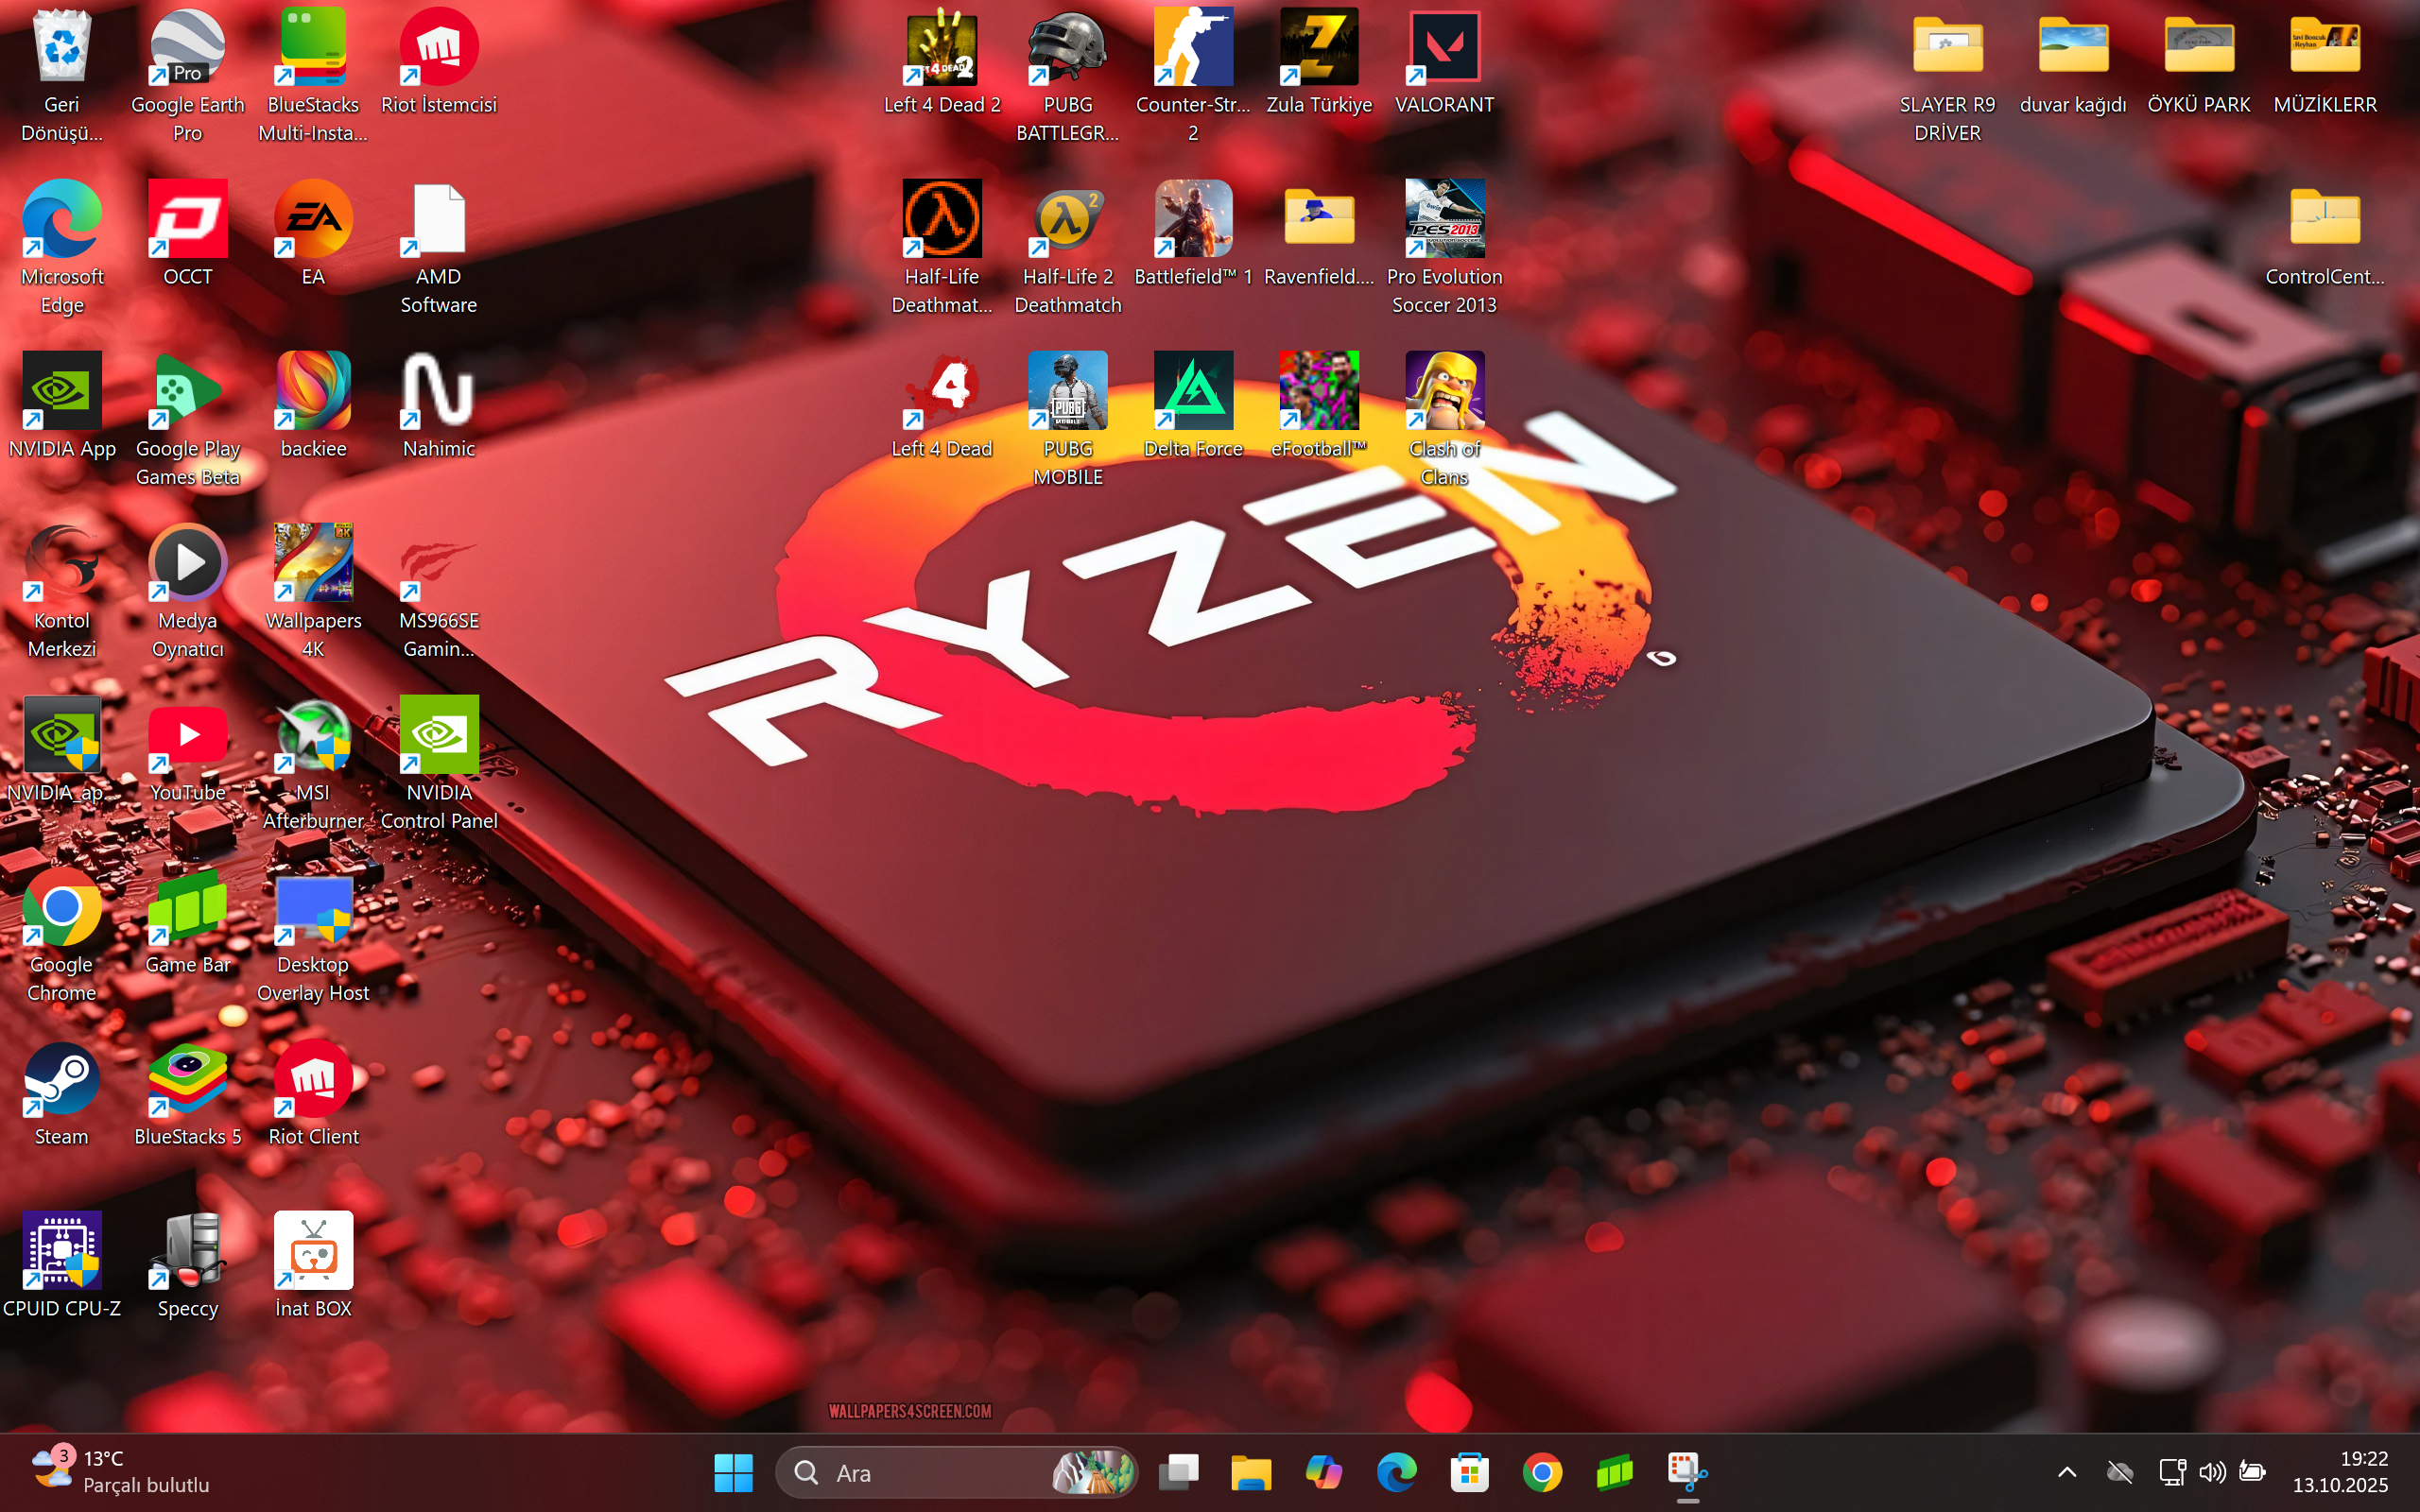Open the Windows Start menu
Screen dimensions: 2420x1512
(x=733, y=1472)
